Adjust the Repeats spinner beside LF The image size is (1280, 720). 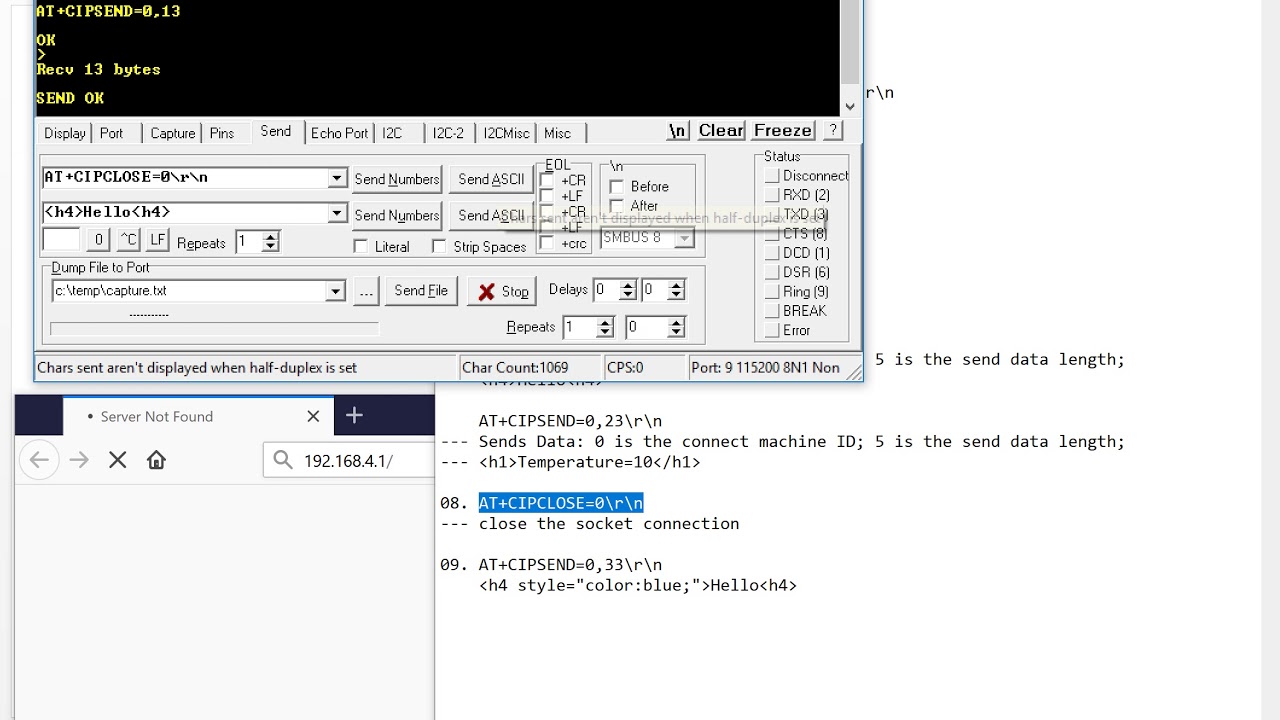click(x=270, y=242)
